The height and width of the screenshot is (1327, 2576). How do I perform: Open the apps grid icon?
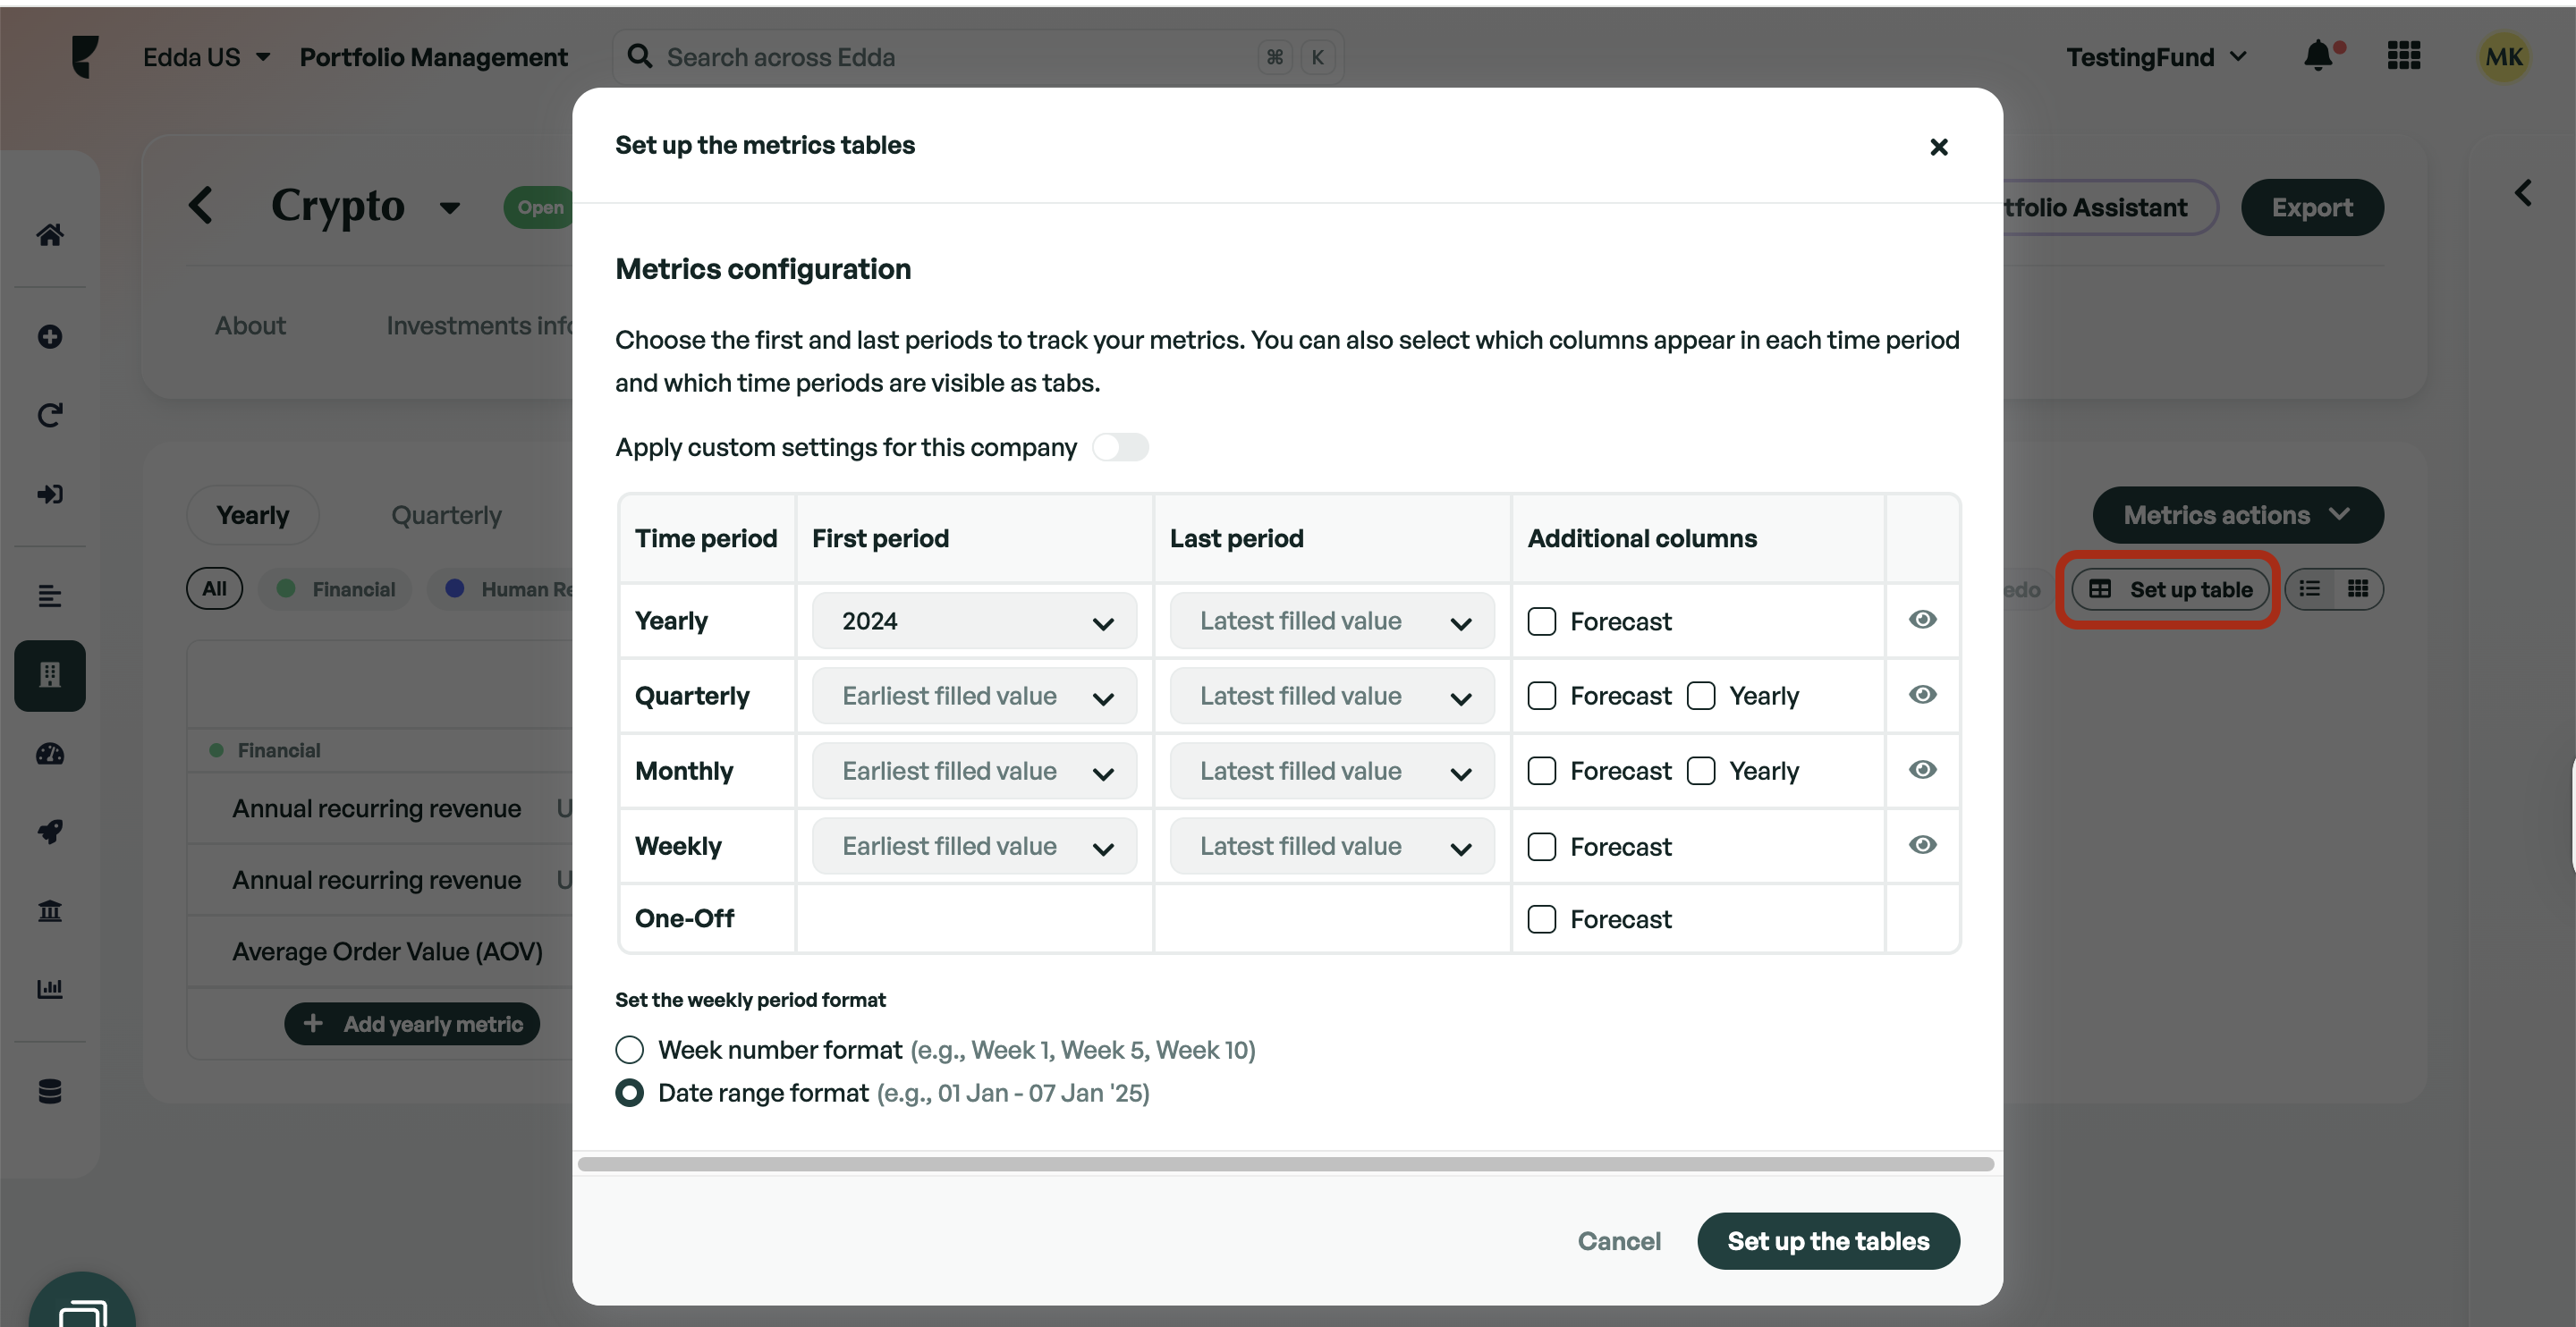point(2403,56)
